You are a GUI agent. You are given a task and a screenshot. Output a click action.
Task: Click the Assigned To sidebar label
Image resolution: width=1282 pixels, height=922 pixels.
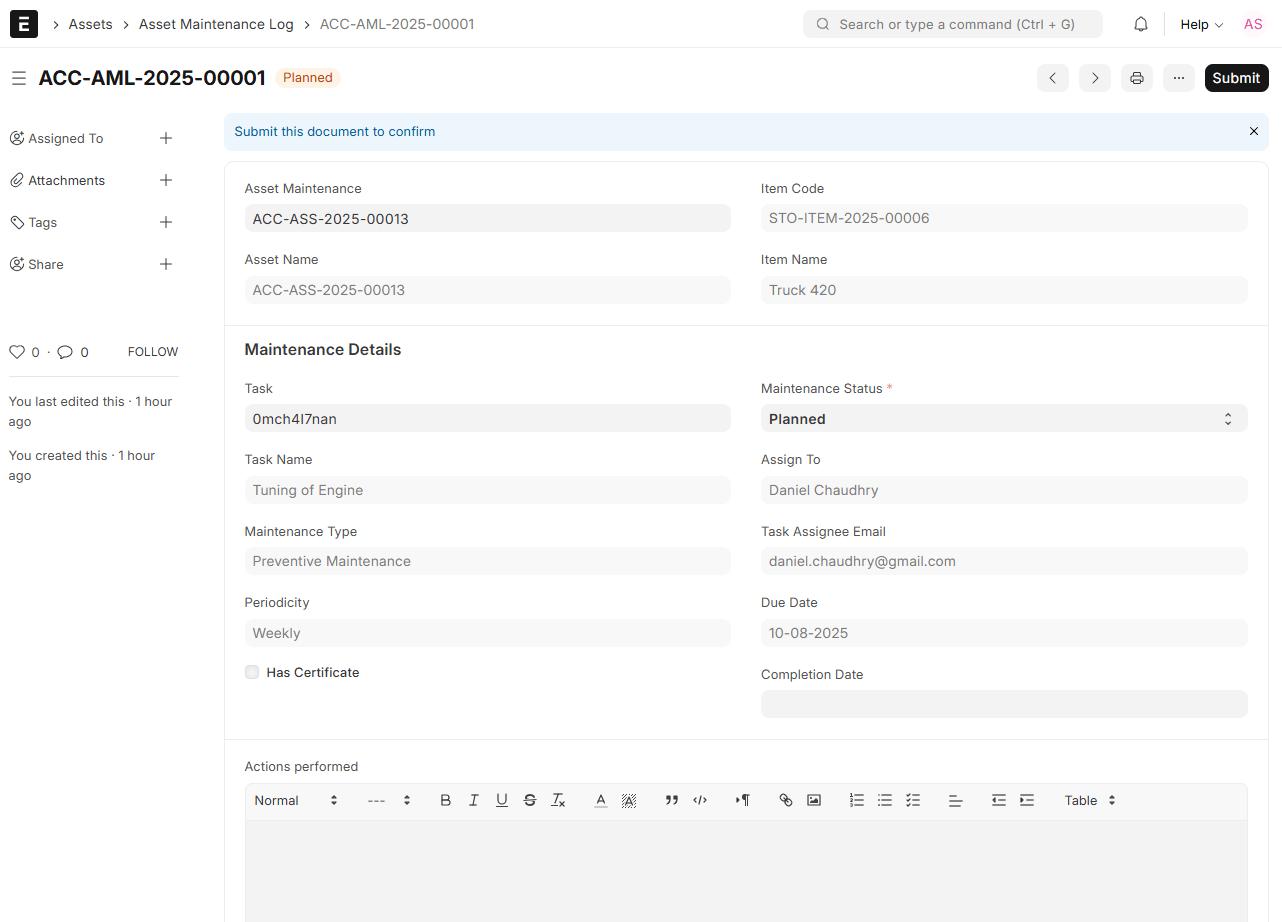(x=66, y=138)
